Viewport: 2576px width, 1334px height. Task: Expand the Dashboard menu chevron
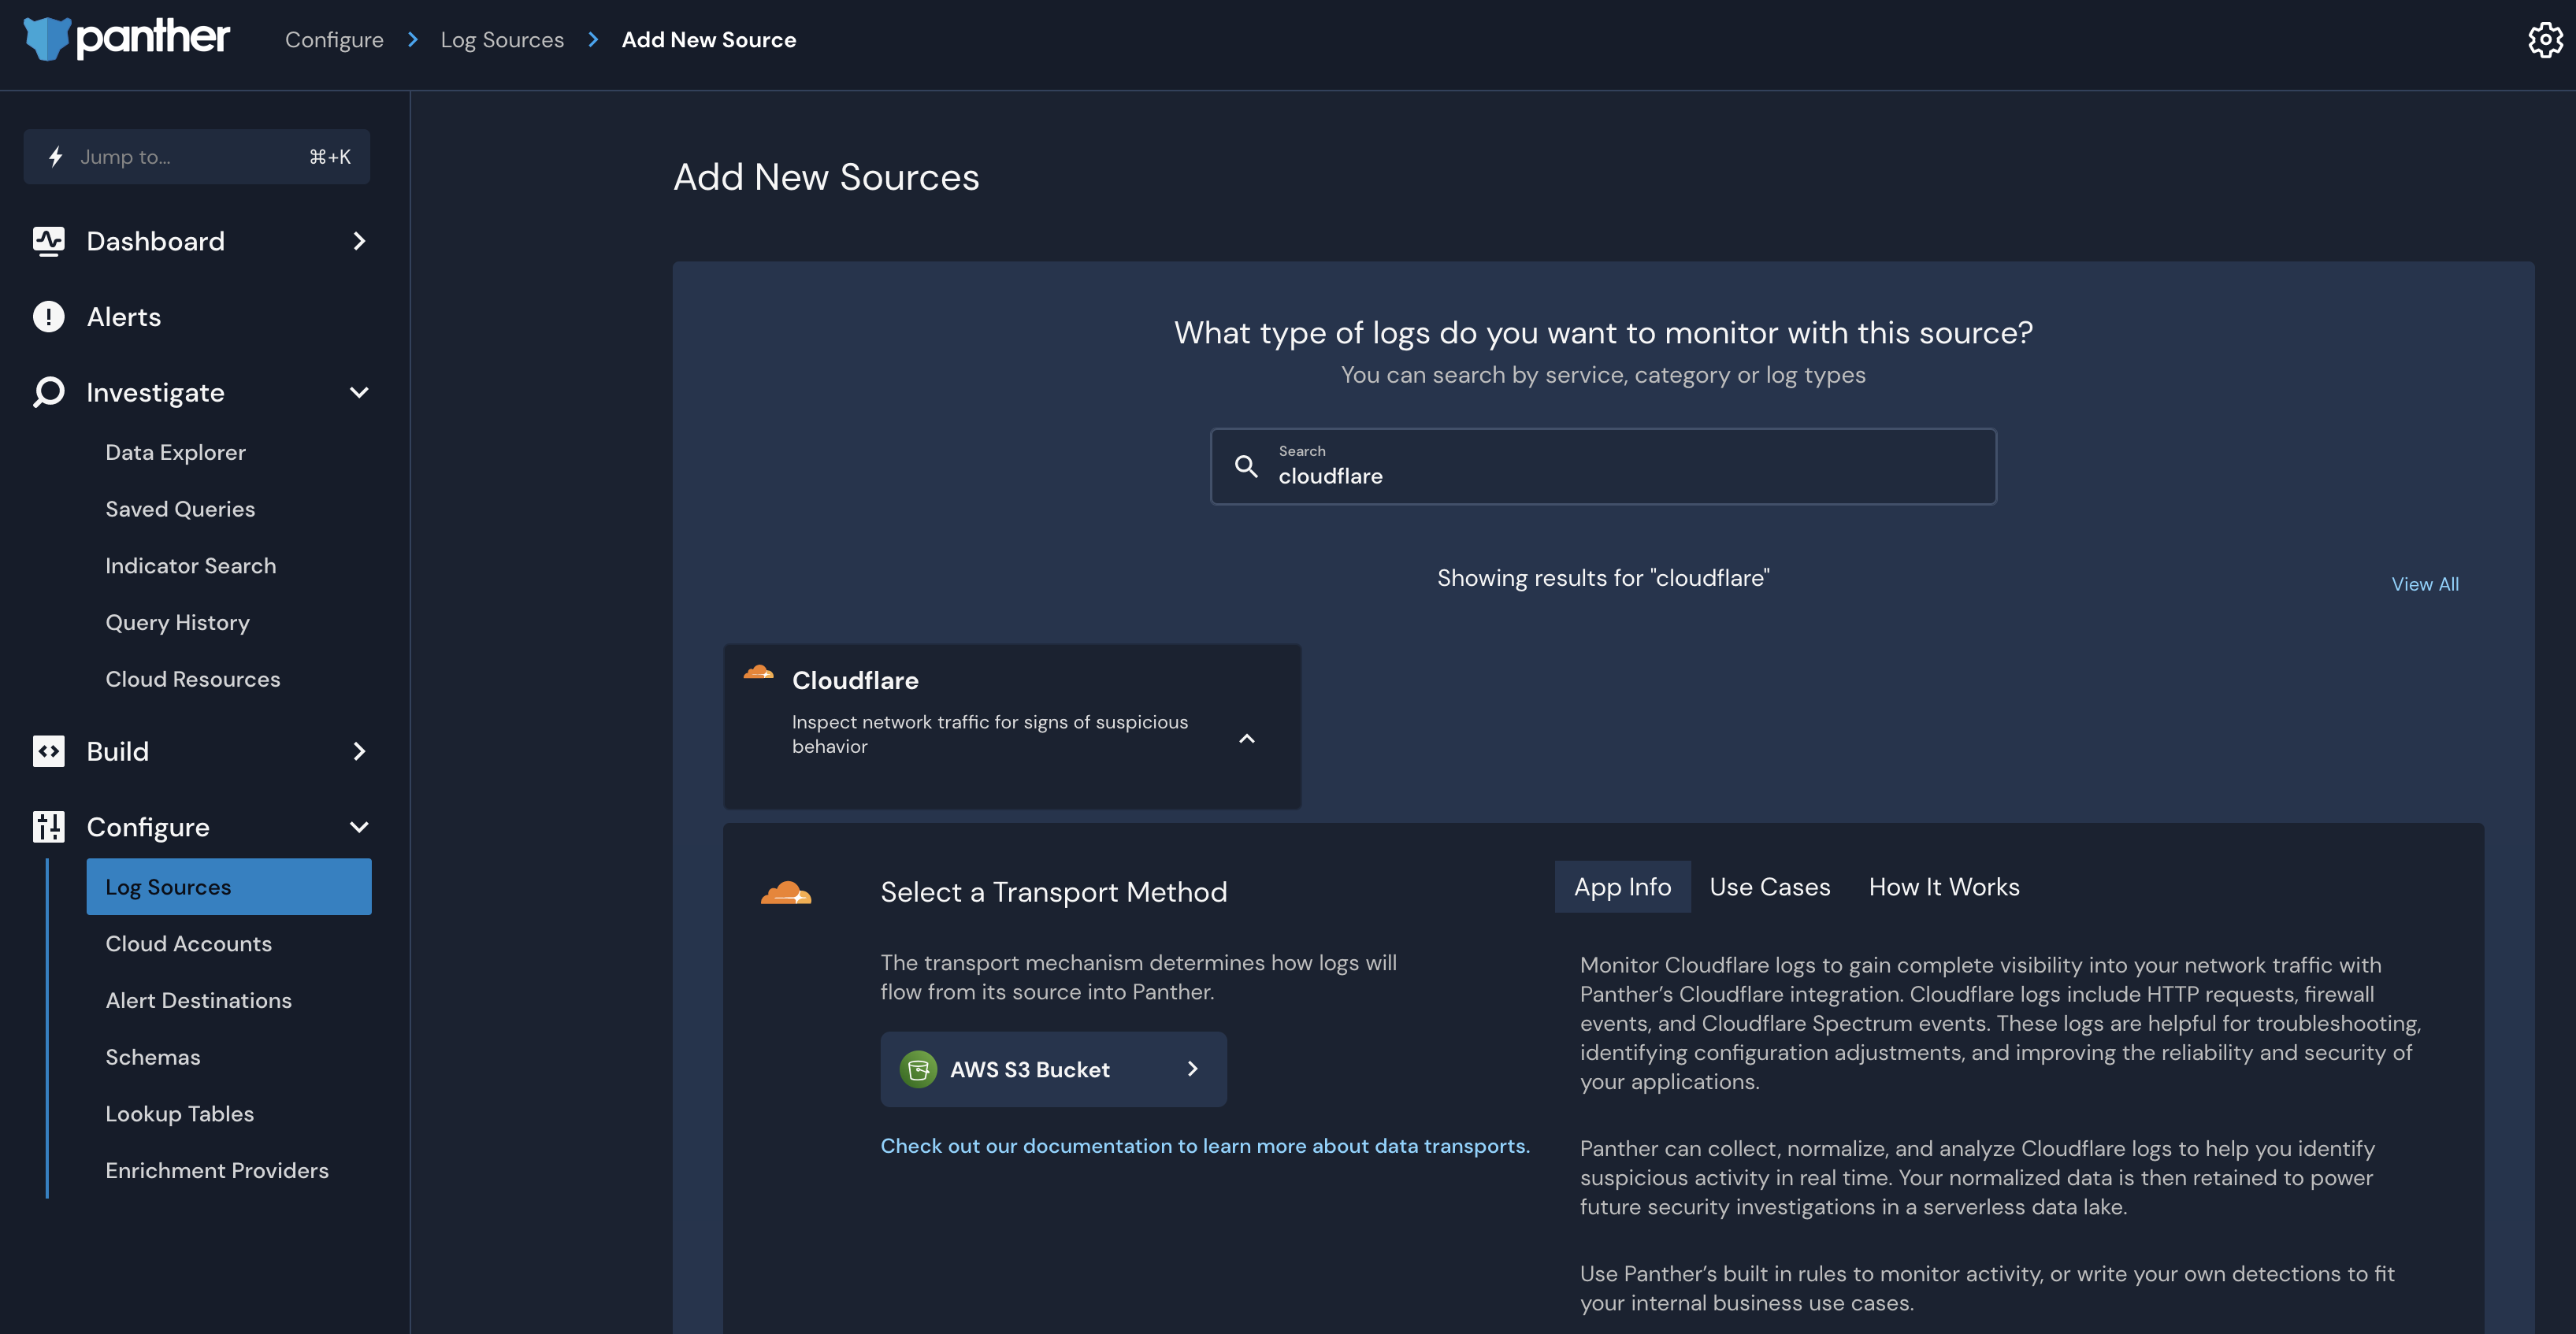pyautogui.click(x=359, y=241)
